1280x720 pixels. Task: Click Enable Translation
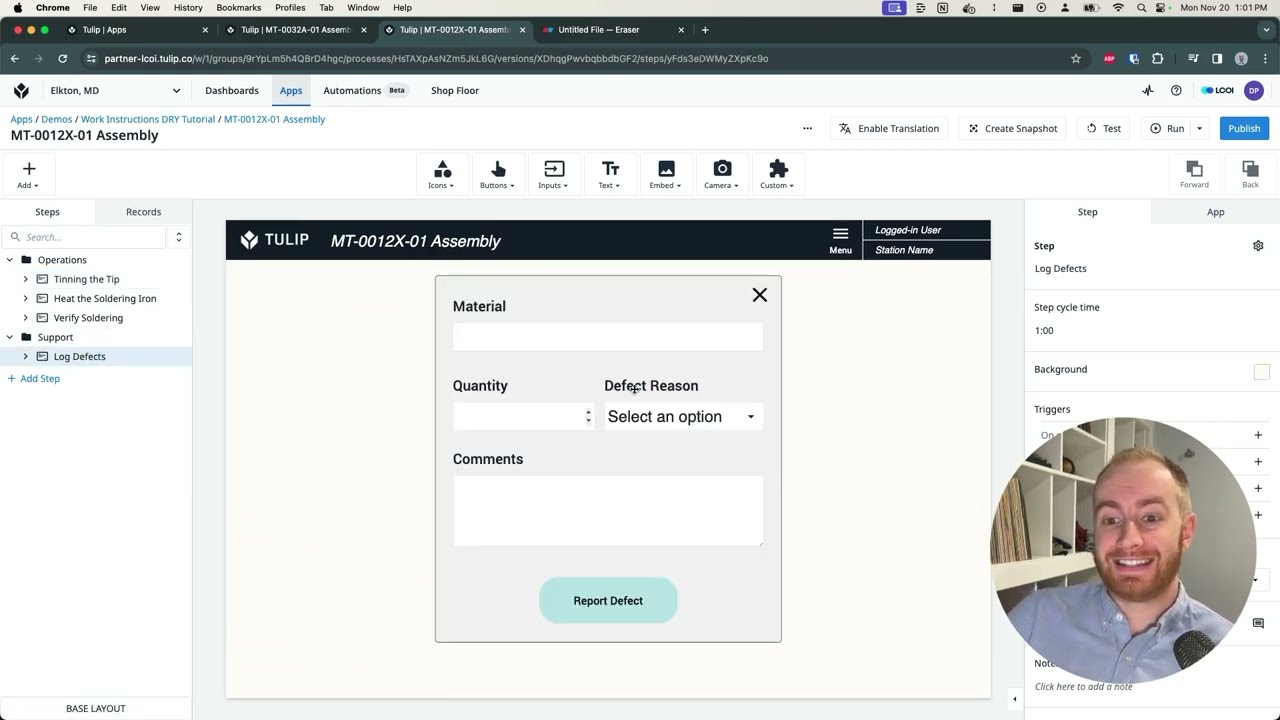[889, 128]
